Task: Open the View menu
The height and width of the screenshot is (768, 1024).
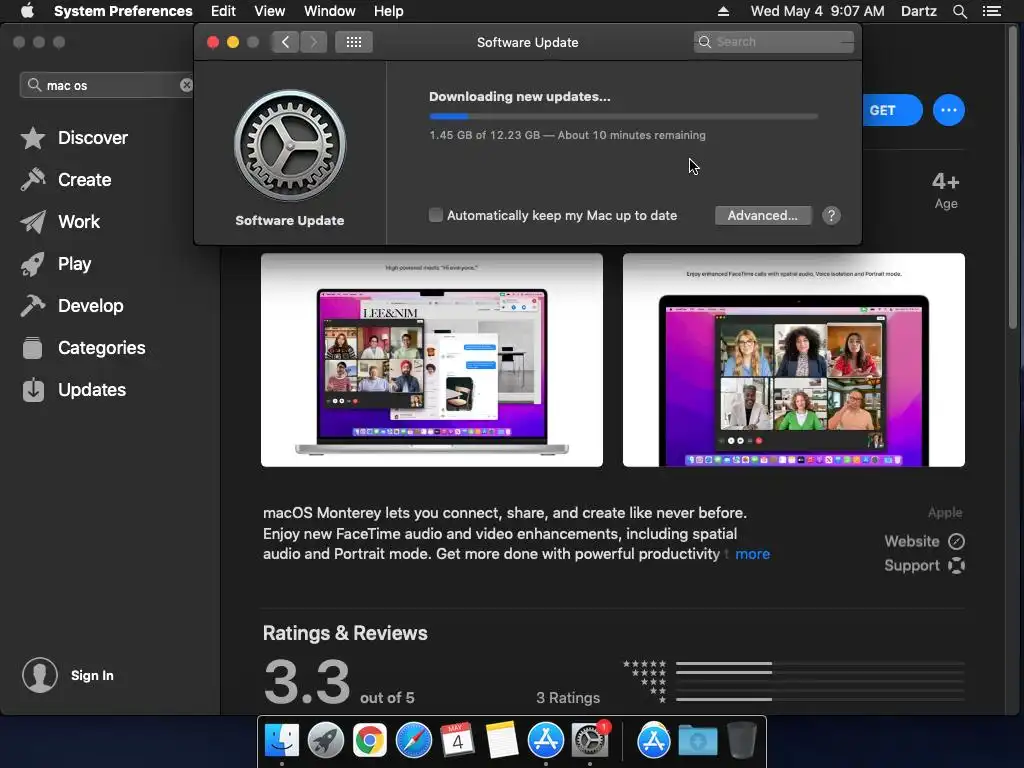Action: 270,11
